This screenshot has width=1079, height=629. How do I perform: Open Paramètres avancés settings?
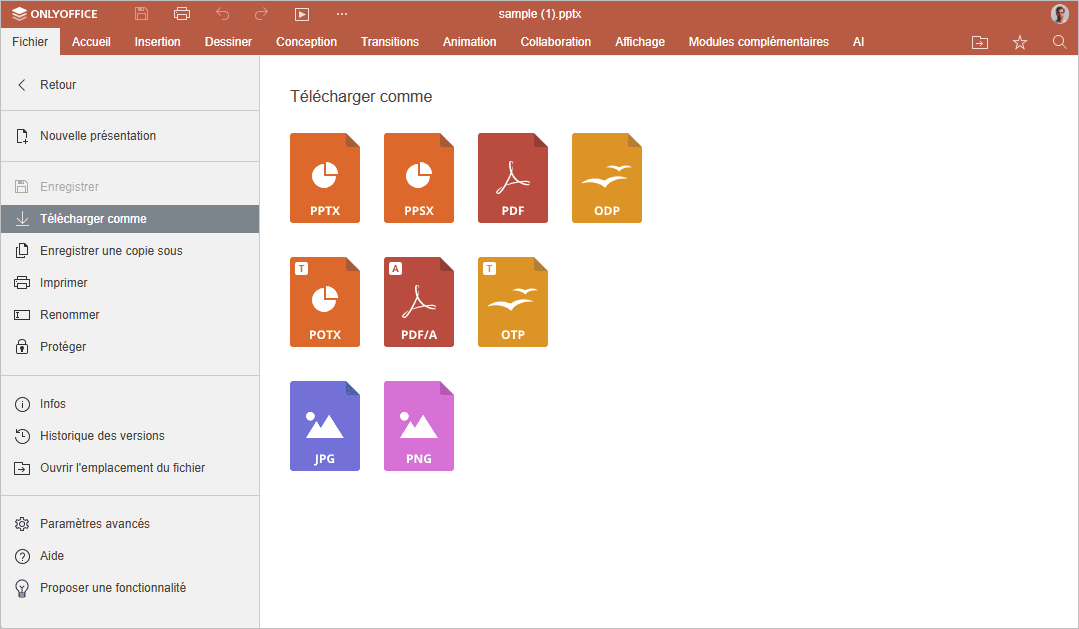coord(94,524)
